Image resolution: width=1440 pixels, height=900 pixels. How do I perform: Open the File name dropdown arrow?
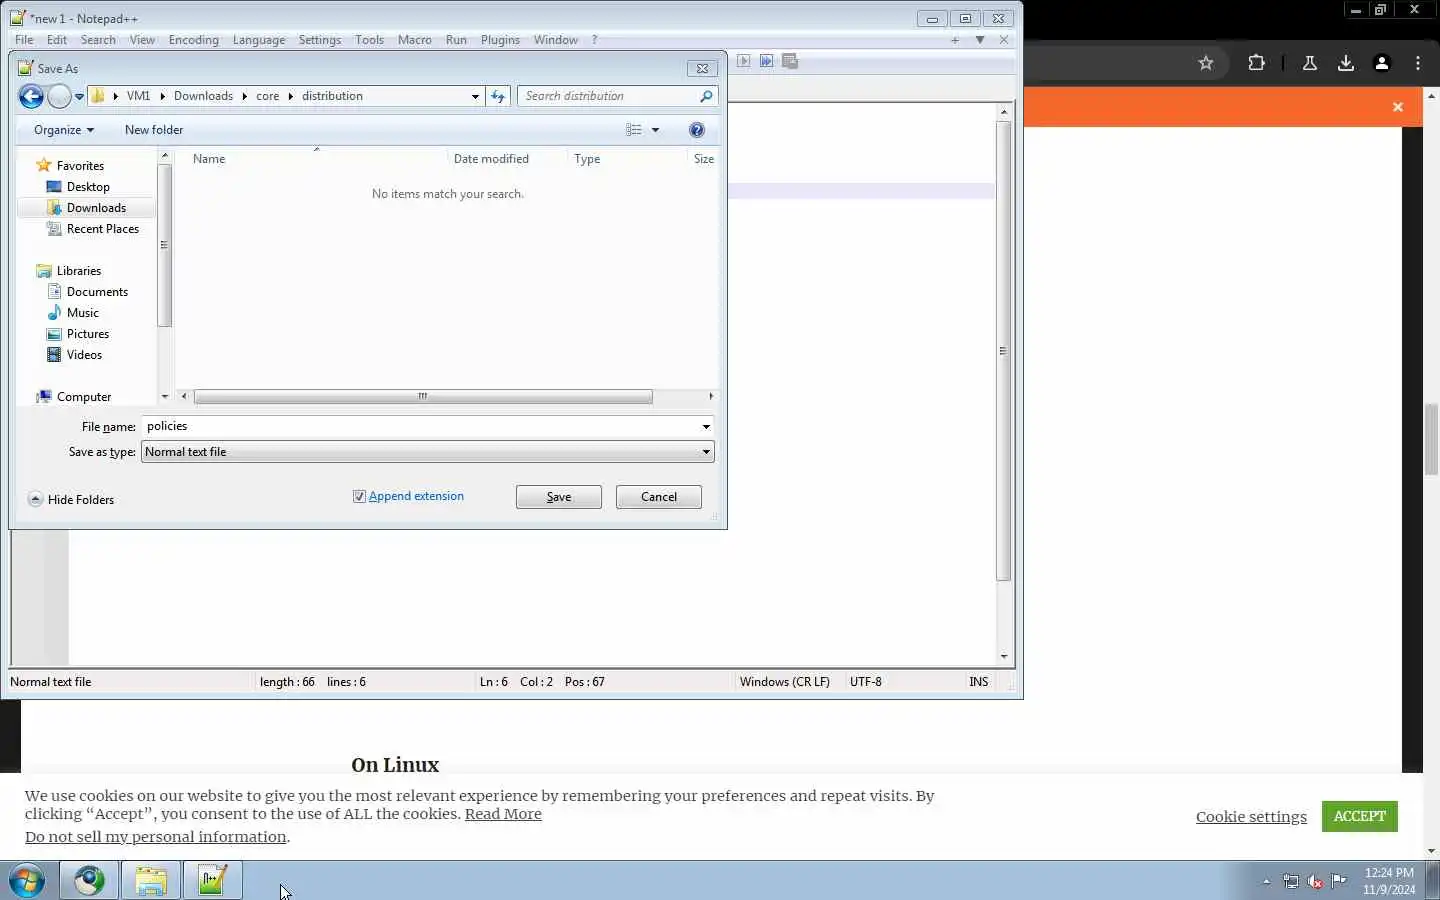pos(706,427)
